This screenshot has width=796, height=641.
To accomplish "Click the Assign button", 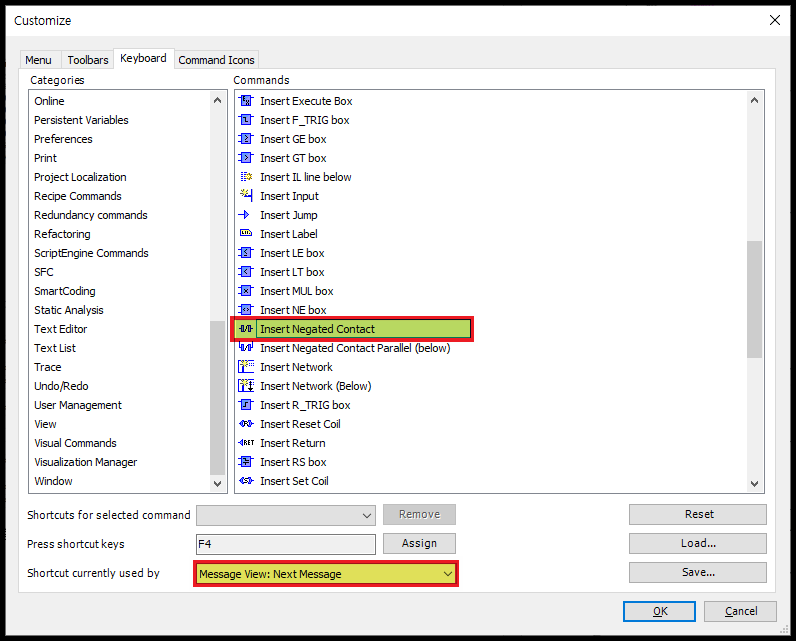I will [x=419, y=543].
